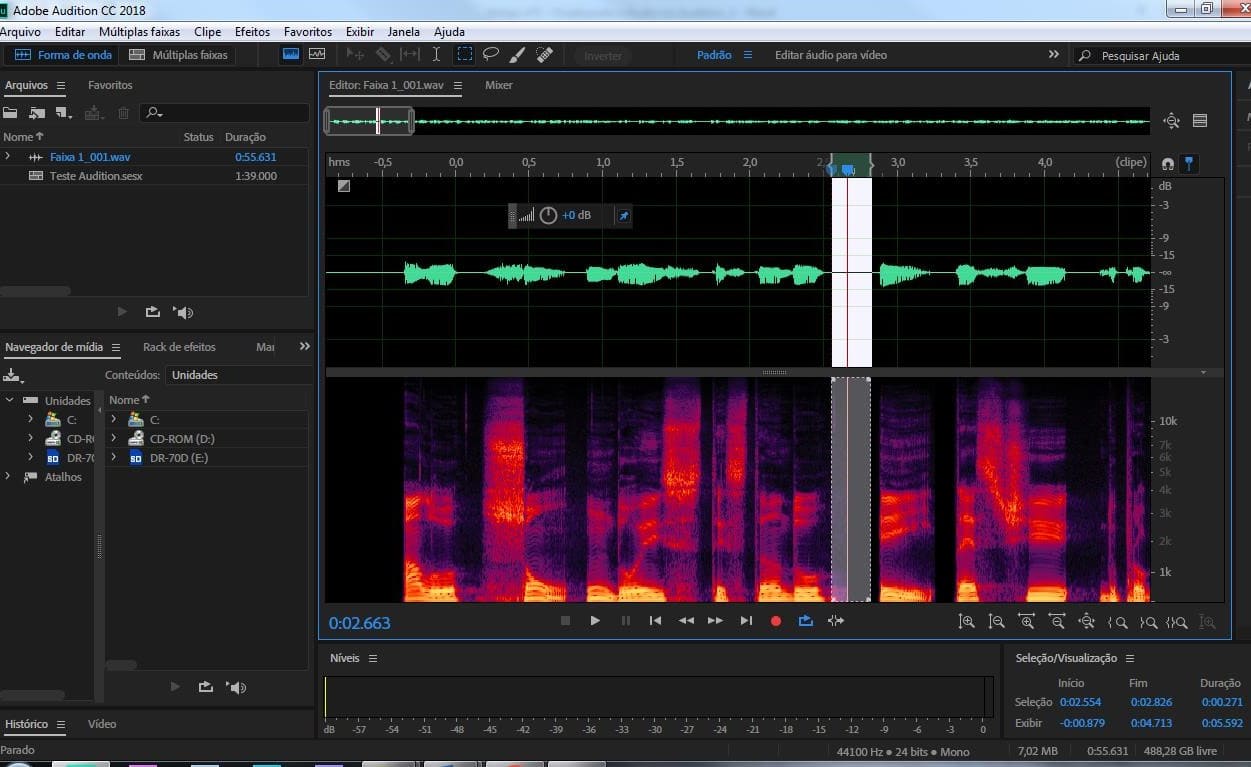Expand the Faixa 1_001.wav file entry
Image resolution: width=1251 pixels, height=767 pixels.
tap(8, 156)
